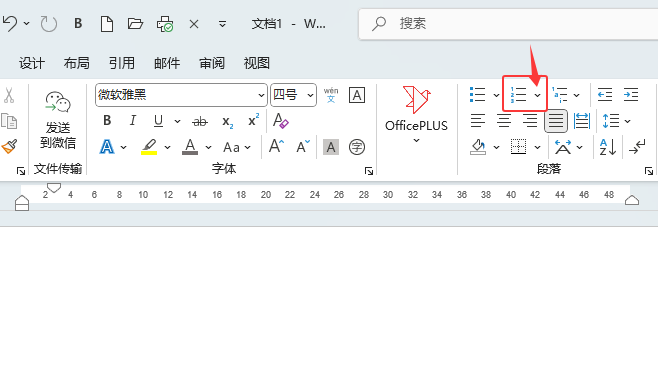The height and width of the screenshot is (368, 658).
Task: Click the Bold icon in quick access toolbar
Action: pyautogui.click(x=78, y=23)
